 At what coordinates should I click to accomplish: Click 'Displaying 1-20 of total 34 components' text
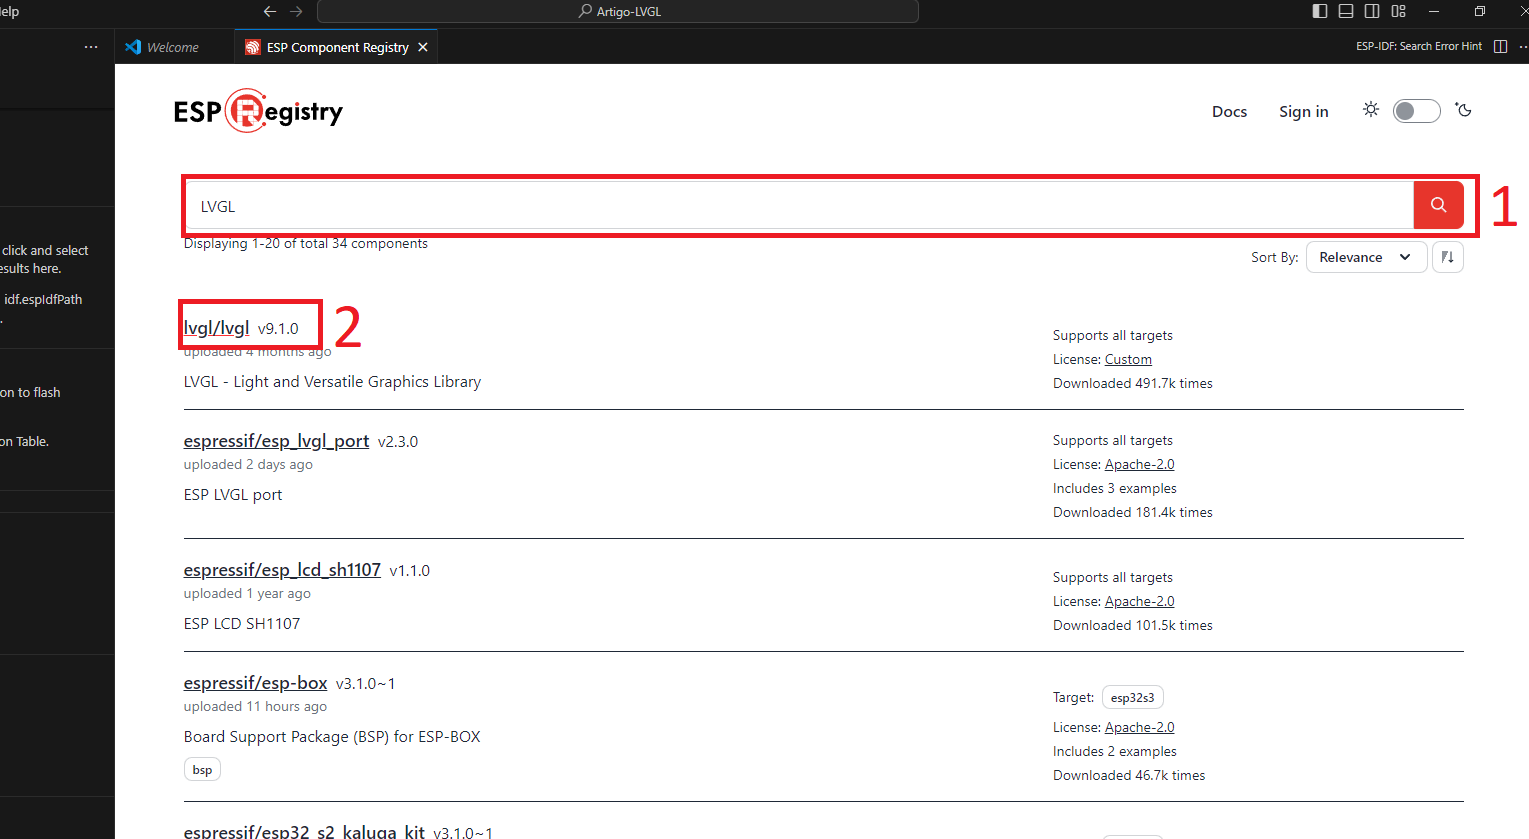point(306,243)
